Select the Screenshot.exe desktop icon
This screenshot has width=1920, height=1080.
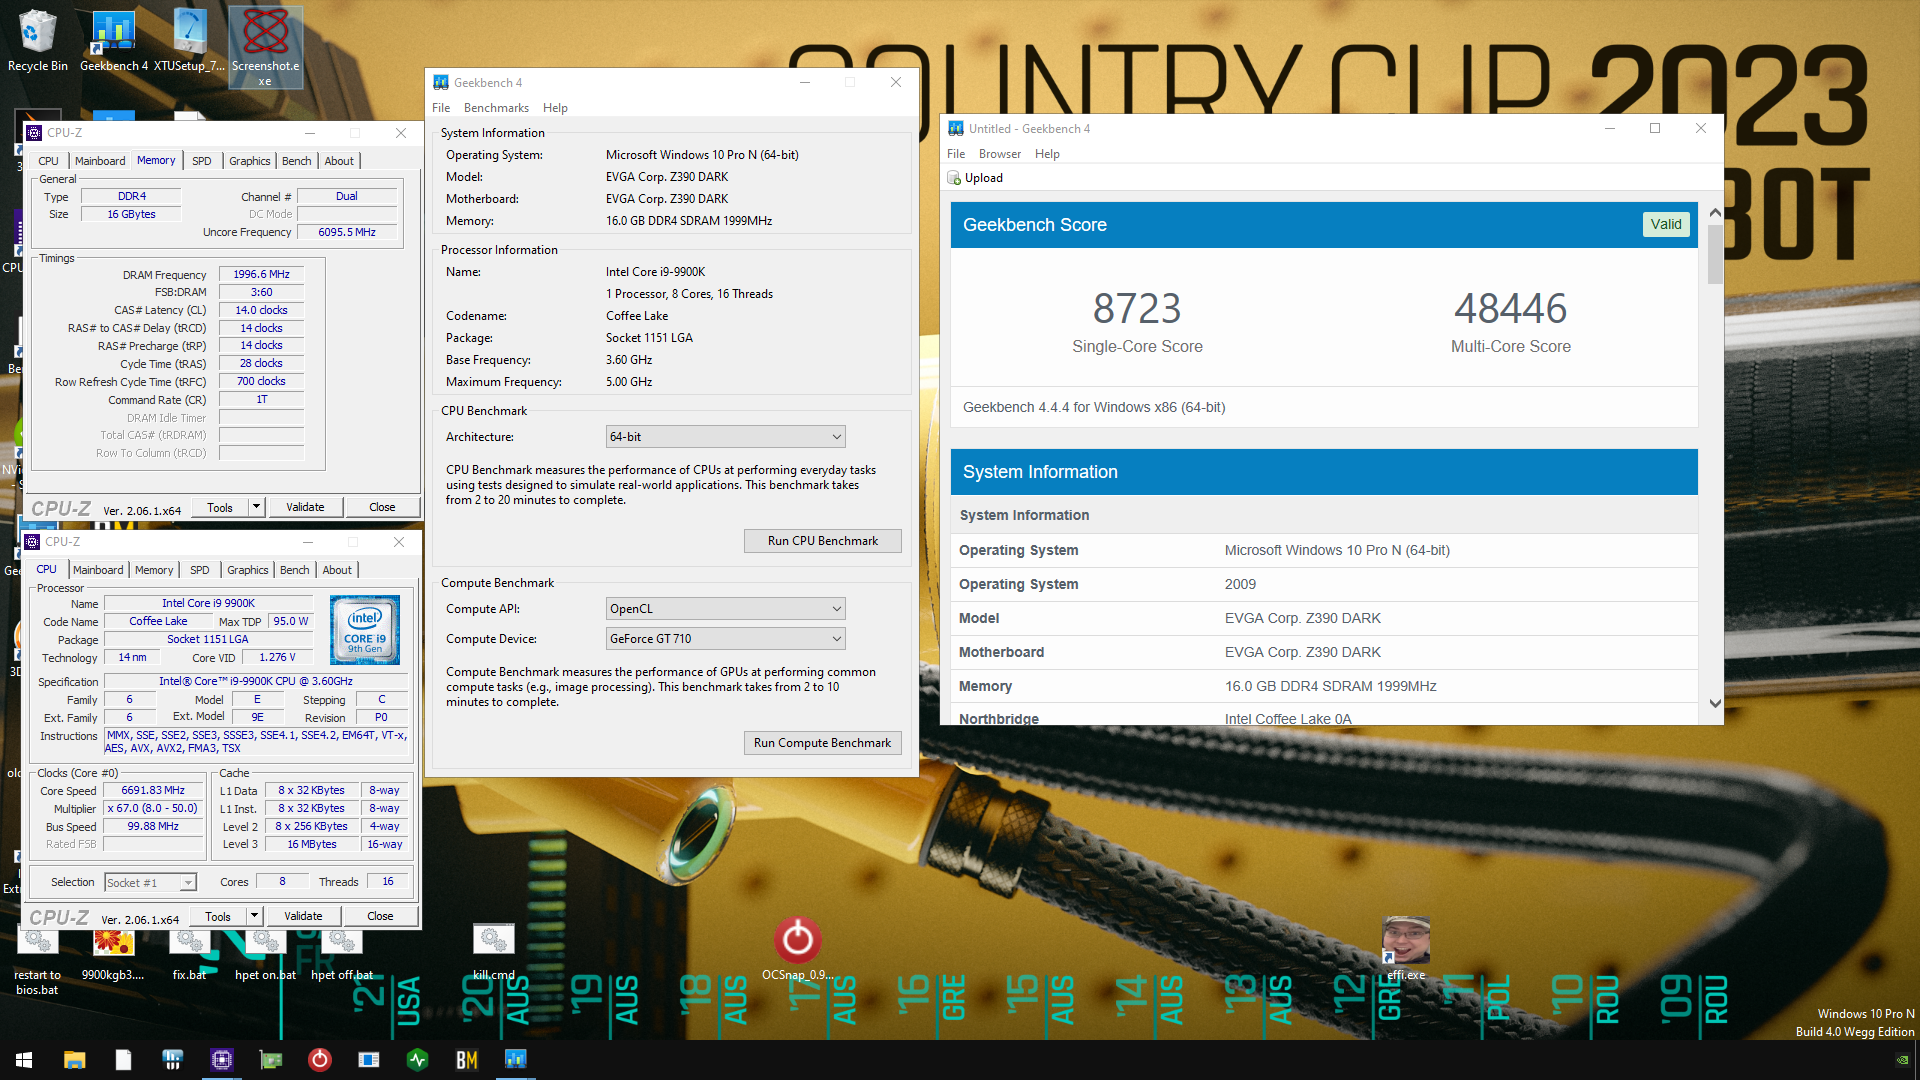pos(265,47)
